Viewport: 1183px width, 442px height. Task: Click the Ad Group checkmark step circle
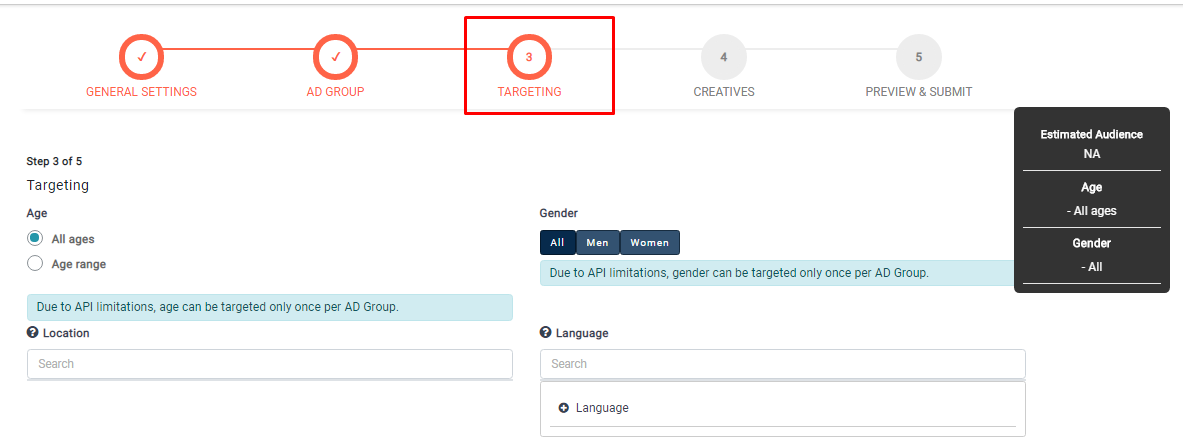pyautogui.click(x=336, y=57)
